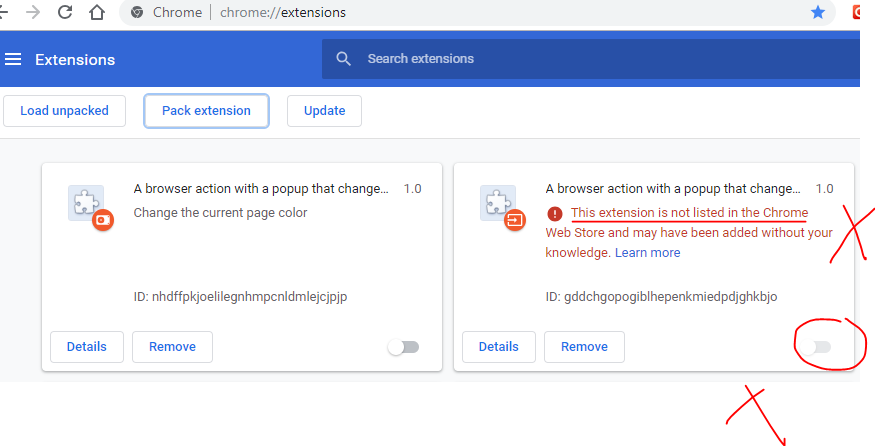Click text 'Change the current page color'

[x=220, y=213]
